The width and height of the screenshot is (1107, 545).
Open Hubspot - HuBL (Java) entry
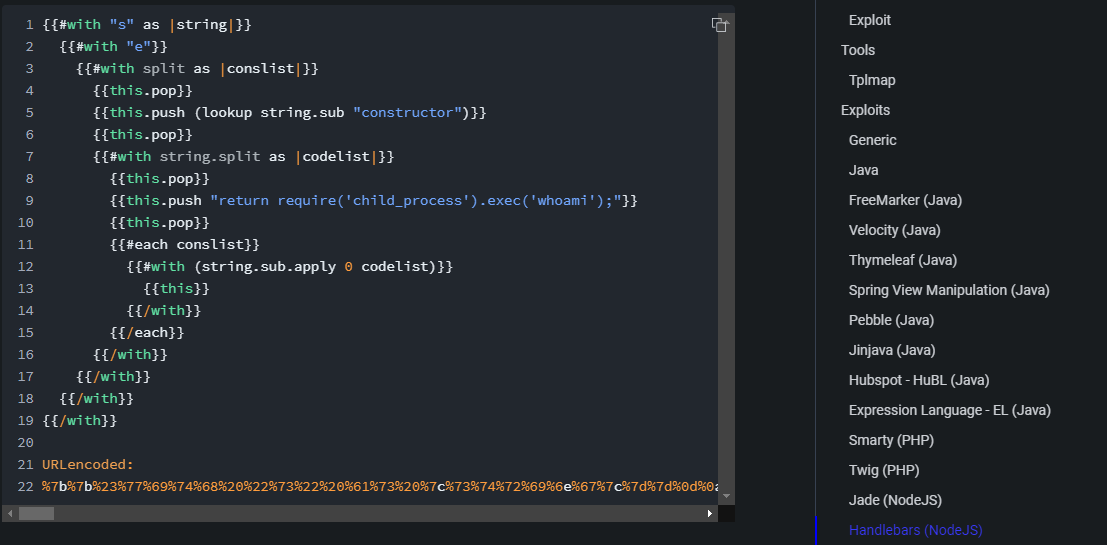918,381
